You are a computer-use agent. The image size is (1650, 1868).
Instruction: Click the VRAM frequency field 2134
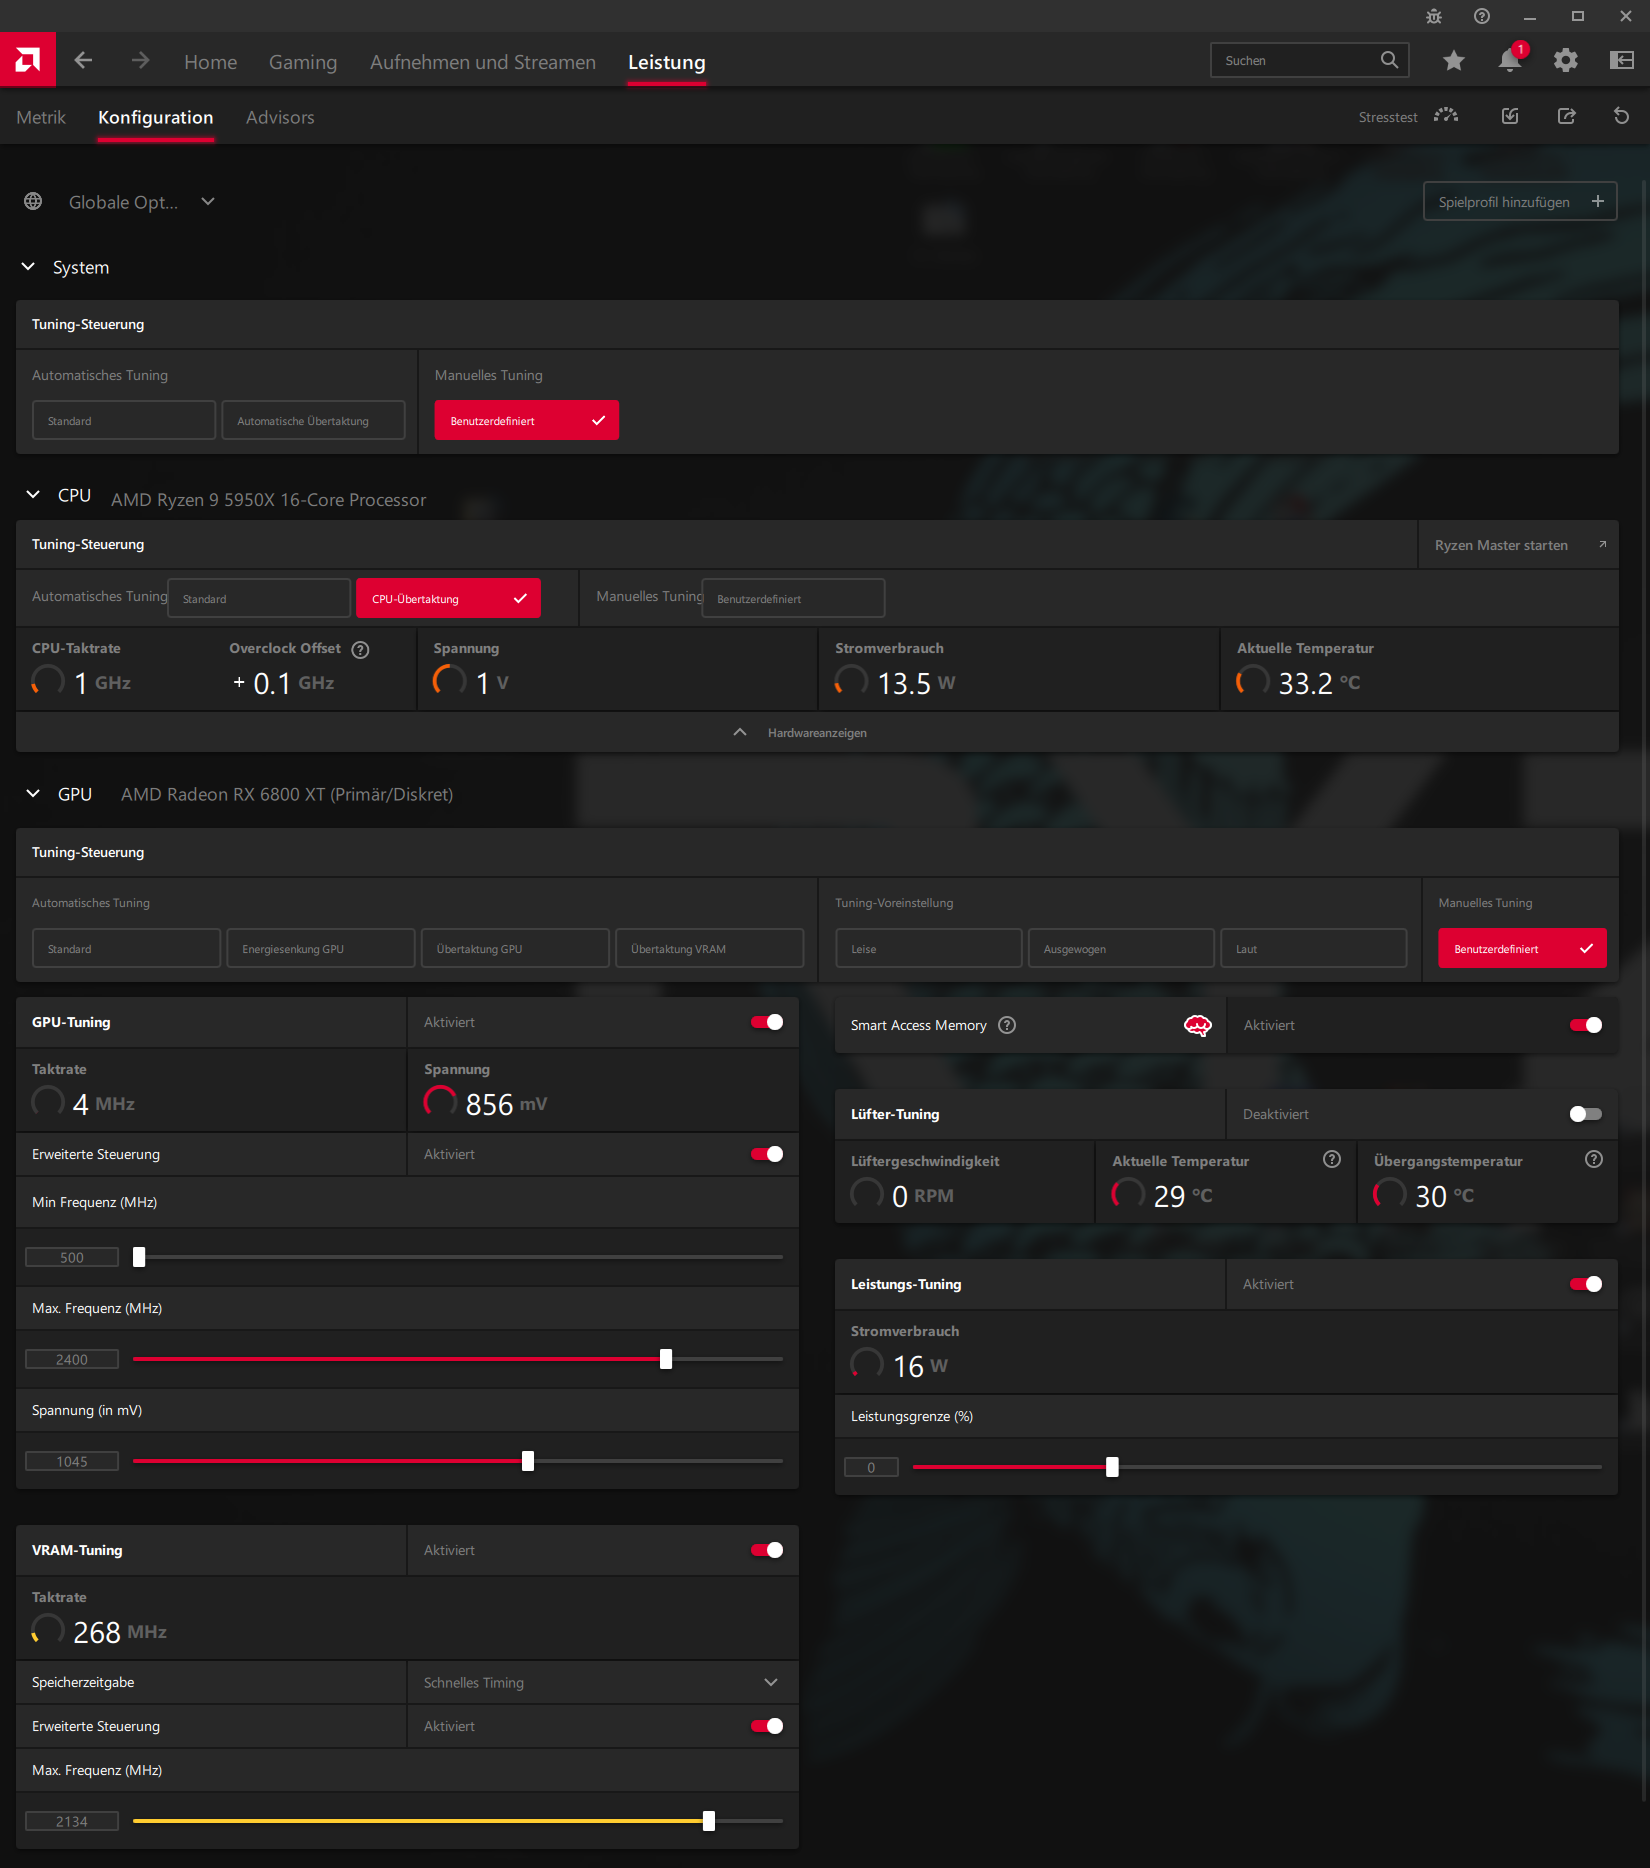coord(72,1821)
